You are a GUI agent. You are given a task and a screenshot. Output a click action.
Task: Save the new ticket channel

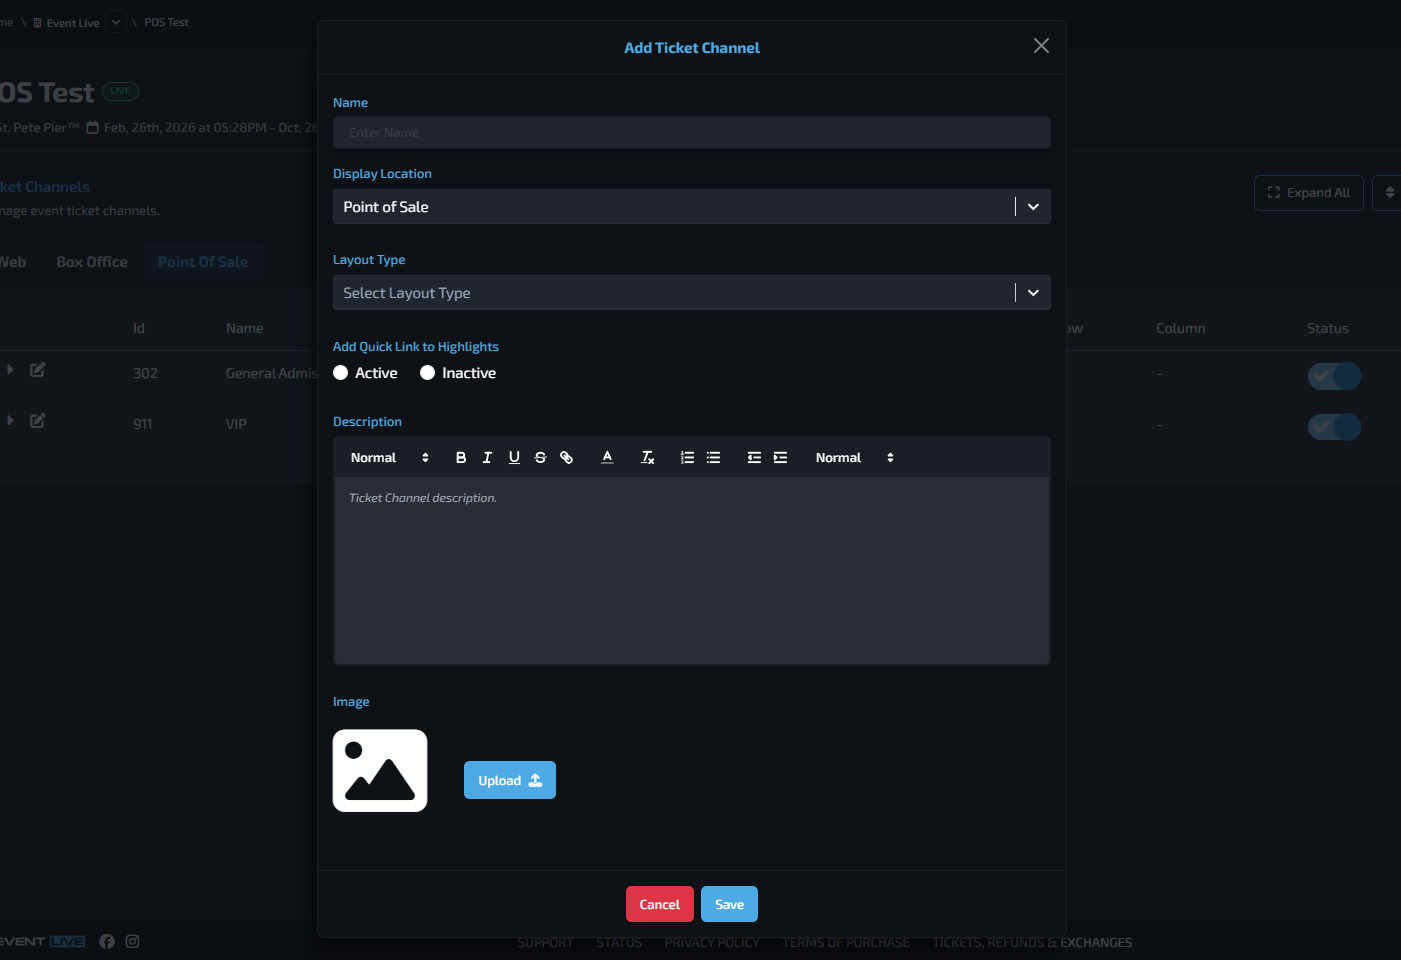[729, 904]
